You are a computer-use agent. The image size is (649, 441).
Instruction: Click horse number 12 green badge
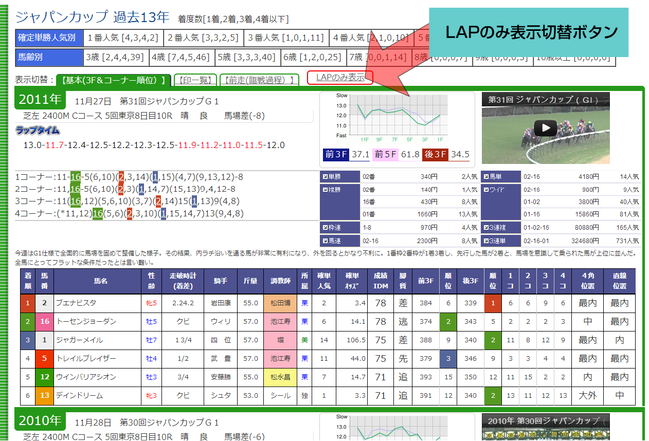tap(45, 377)
